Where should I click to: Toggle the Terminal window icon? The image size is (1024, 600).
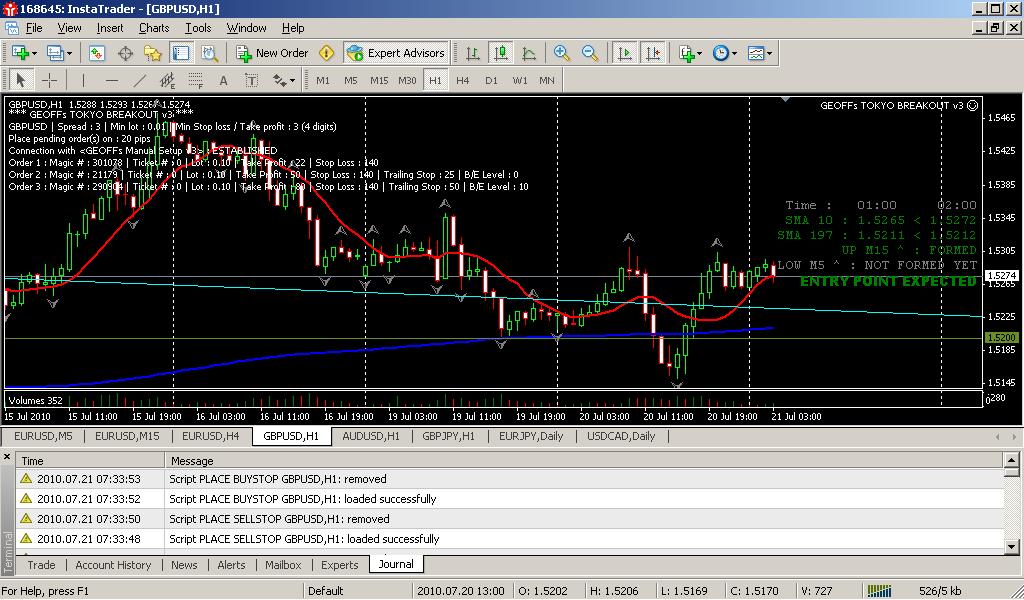click(181, 53)
